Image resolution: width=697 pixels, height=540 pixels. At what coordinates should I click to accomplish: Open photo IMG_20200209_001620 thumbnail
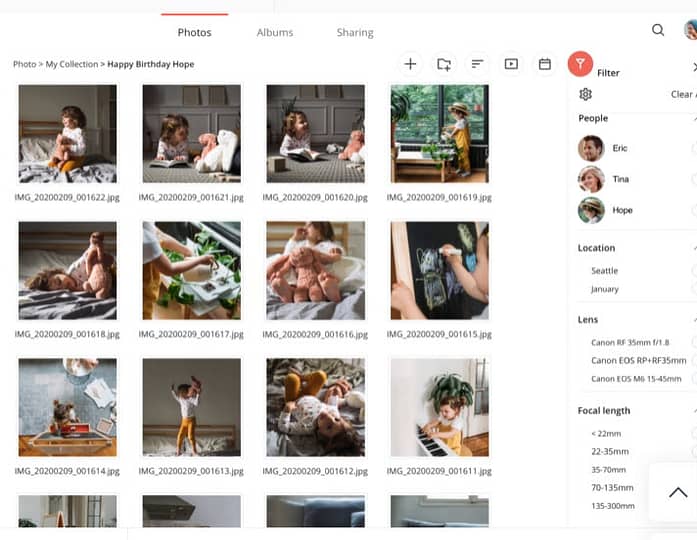pyautogui.click(x=316, y=134)
